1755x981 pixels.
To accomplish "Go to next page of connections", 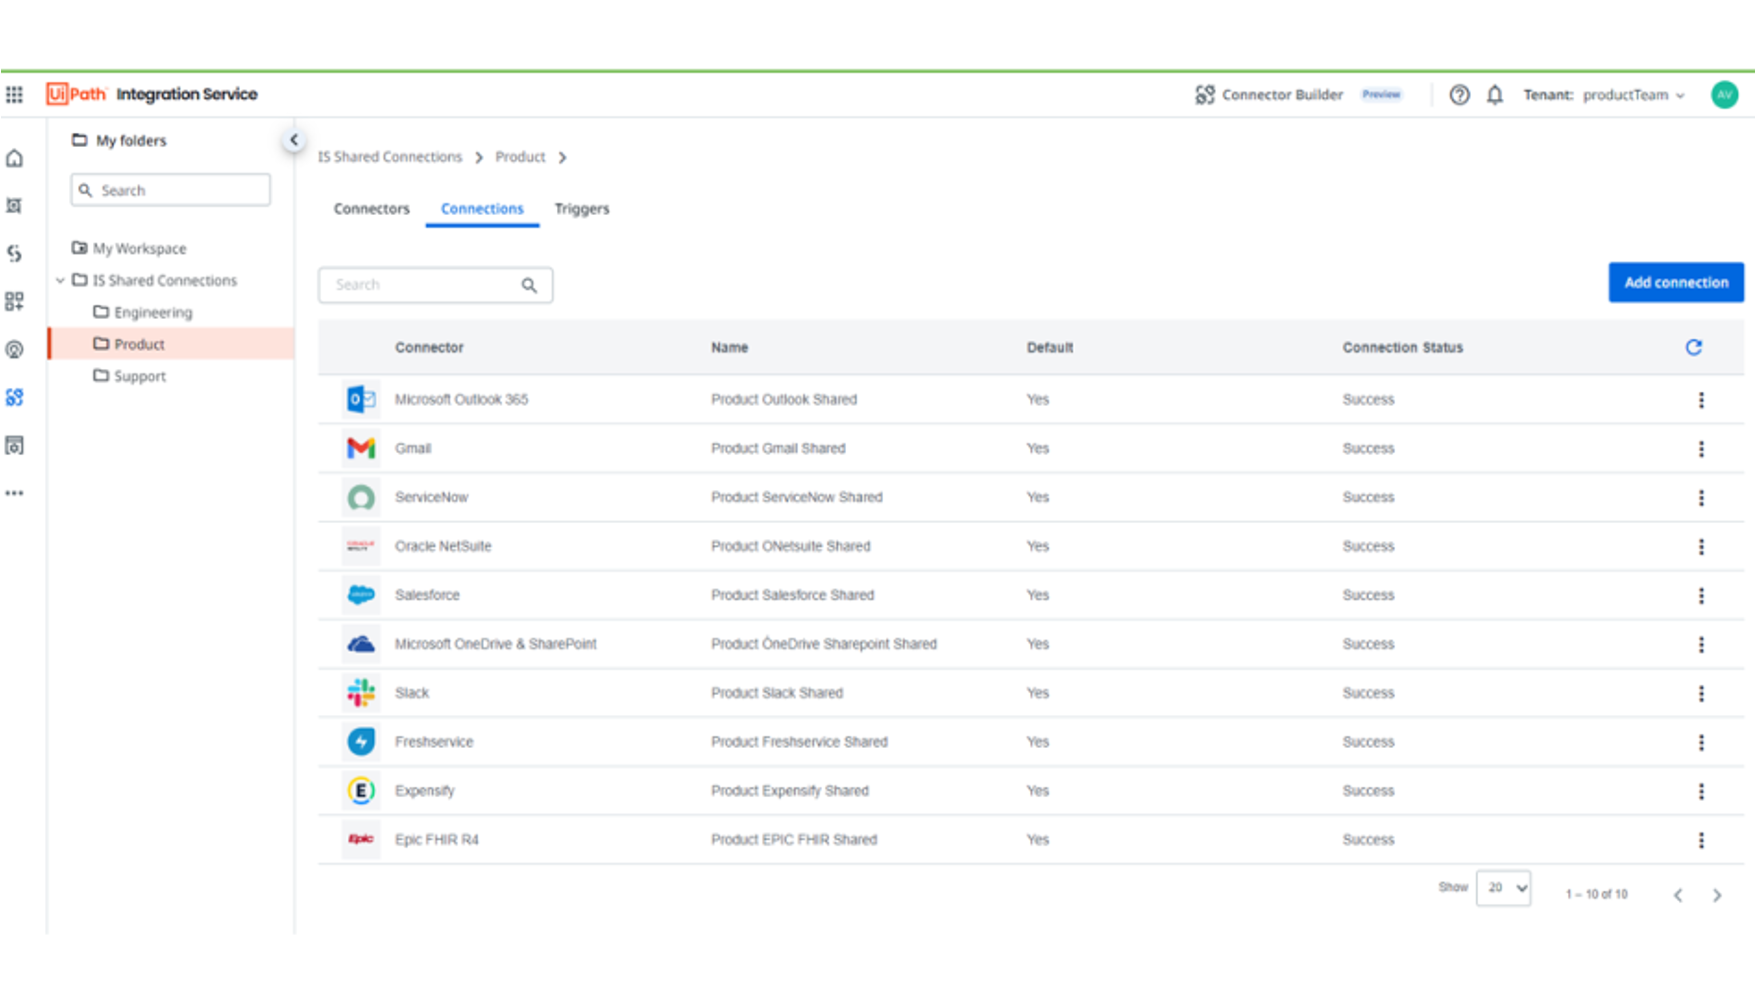I will [1717, 895].
